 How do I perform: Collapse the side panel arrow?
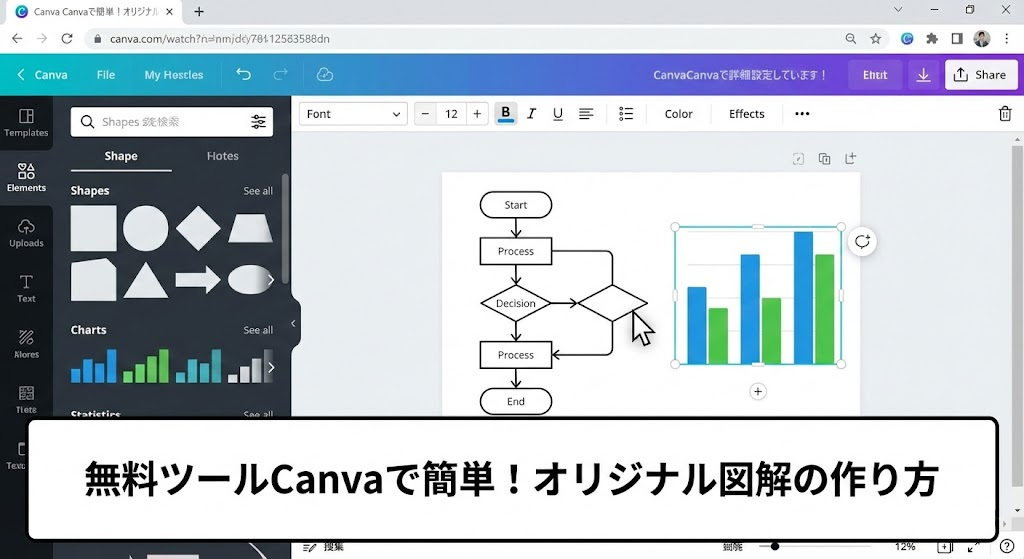(x=293, y=323)
